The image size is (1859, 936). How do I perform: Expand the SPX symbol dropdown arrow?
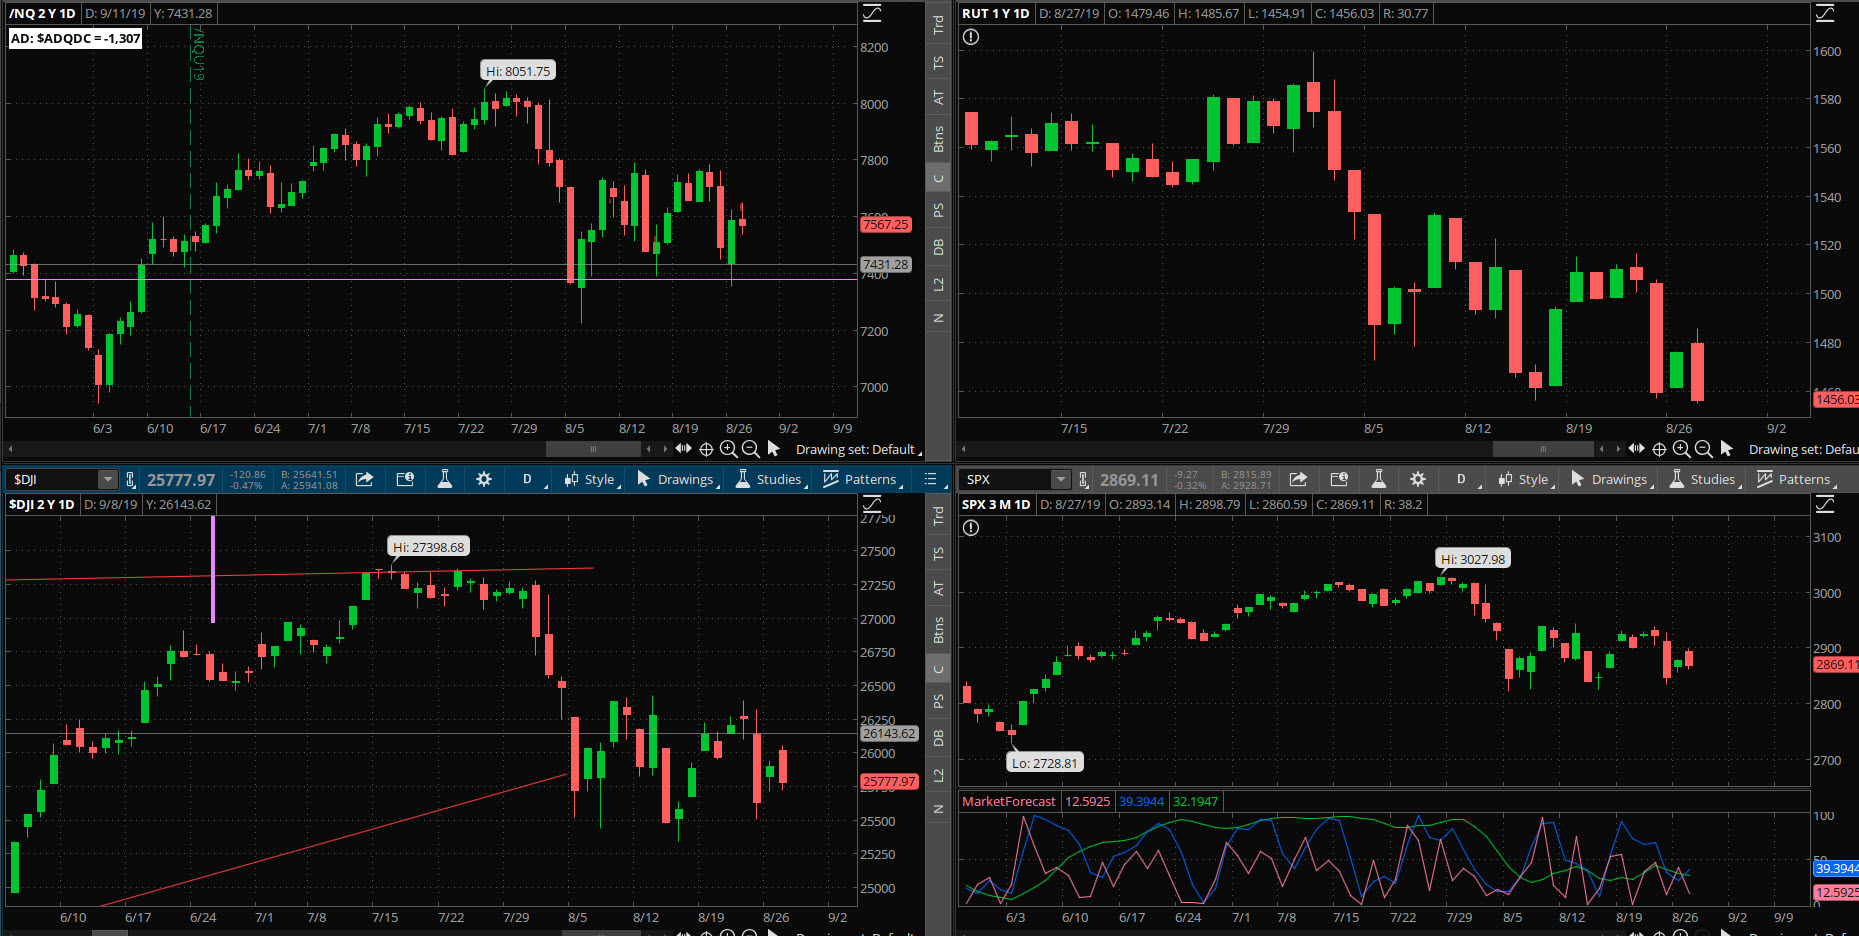click(1061, 480)
